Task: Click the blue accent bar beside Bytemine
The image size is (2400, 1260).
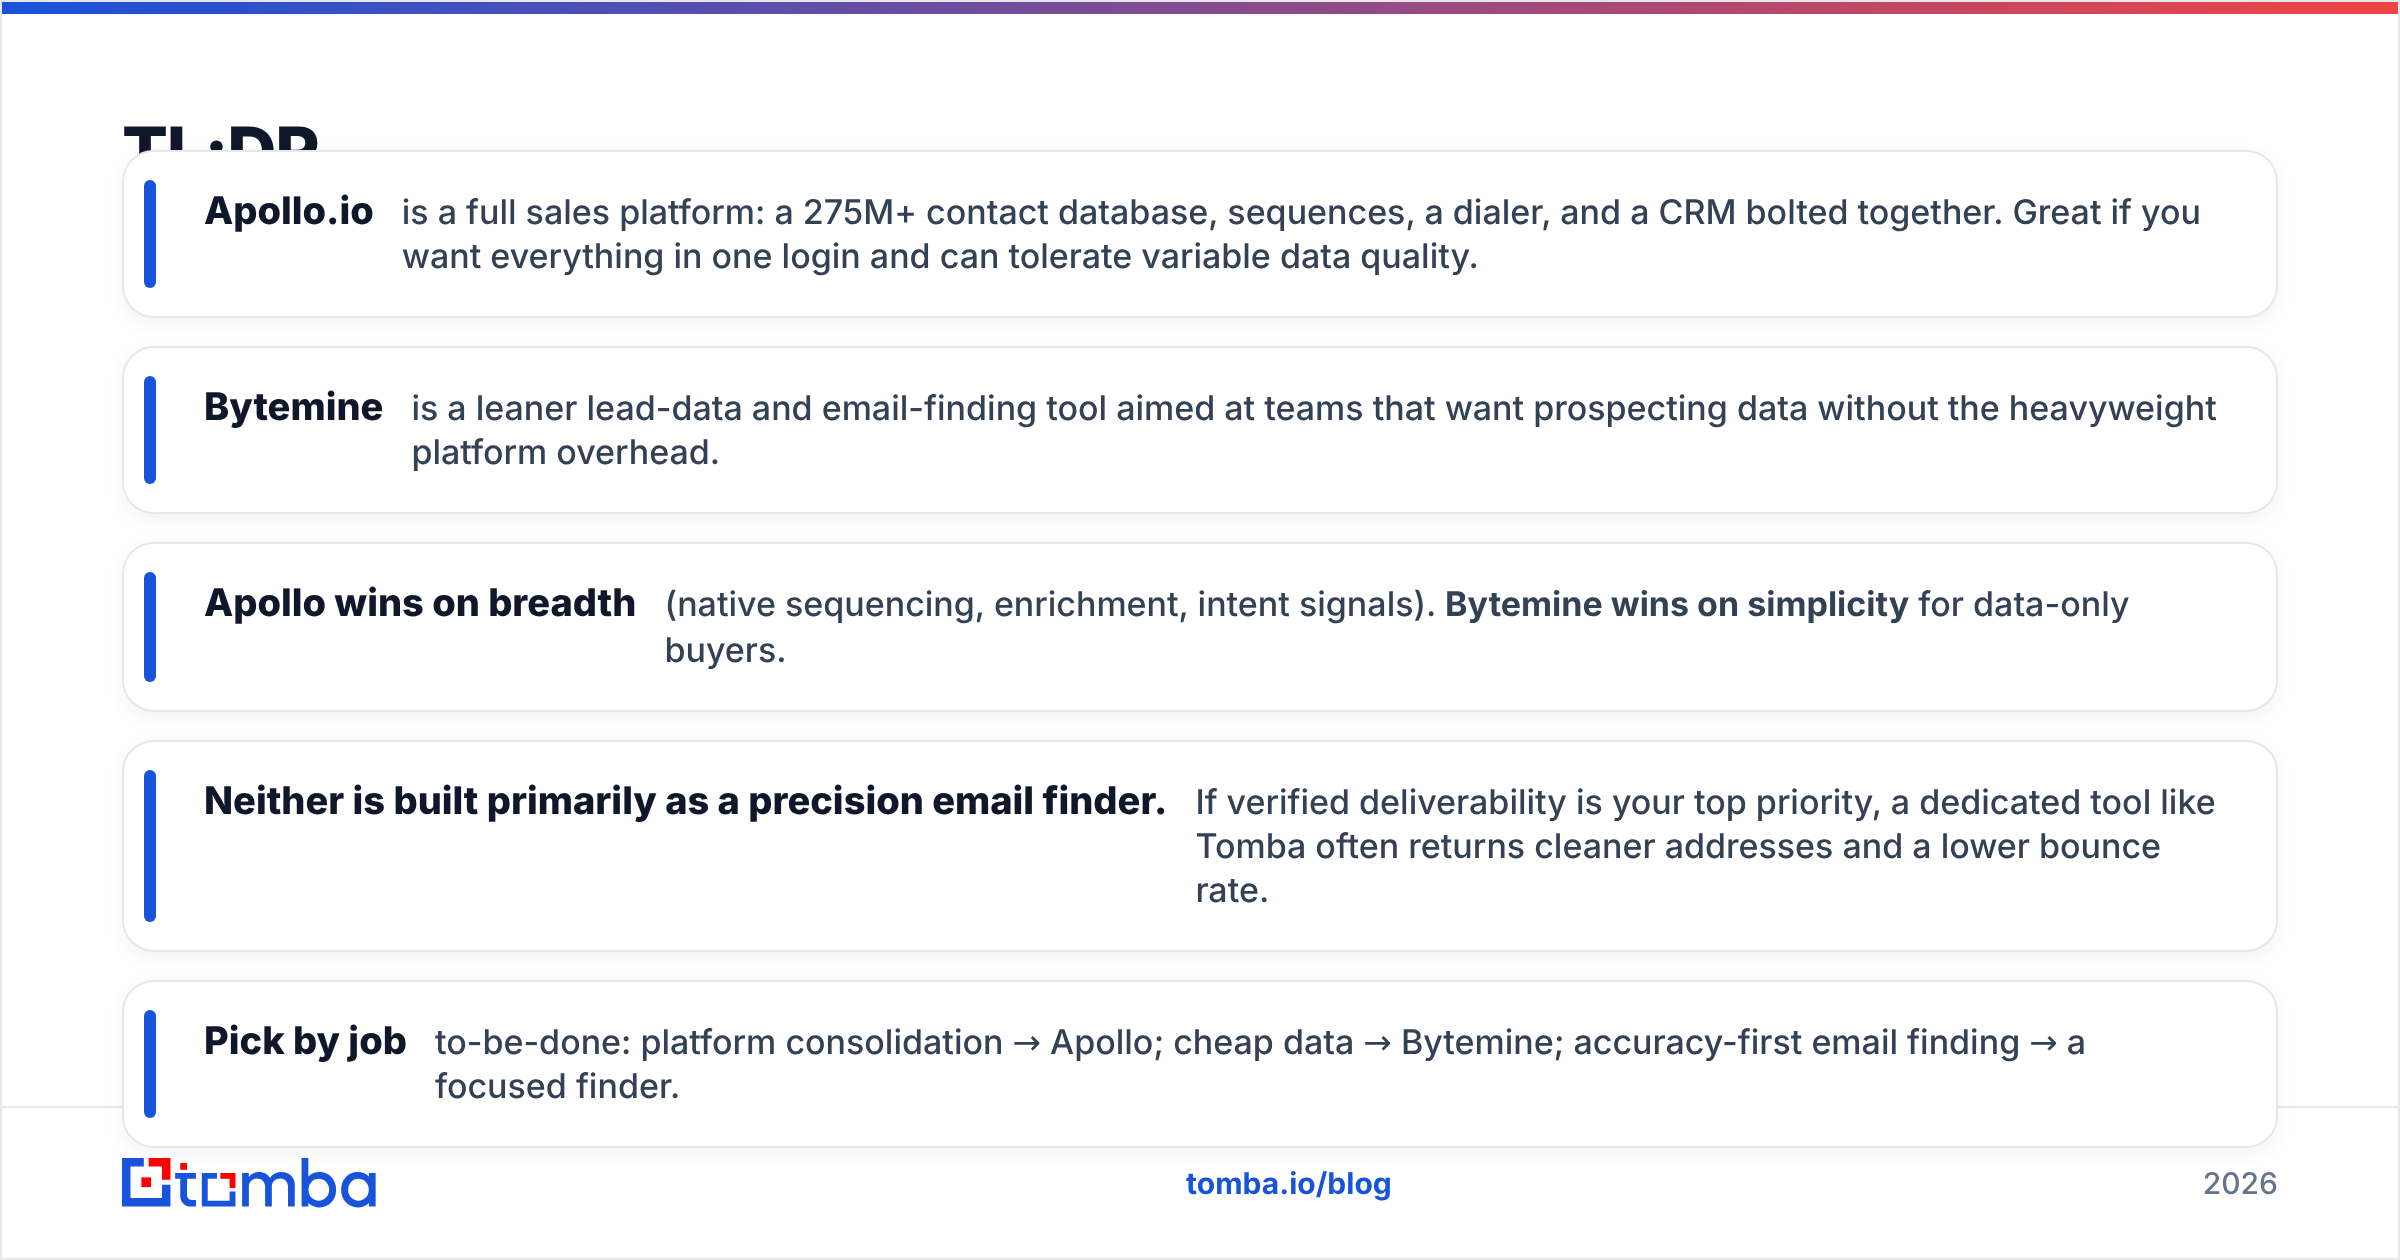Action: (150, 430)
